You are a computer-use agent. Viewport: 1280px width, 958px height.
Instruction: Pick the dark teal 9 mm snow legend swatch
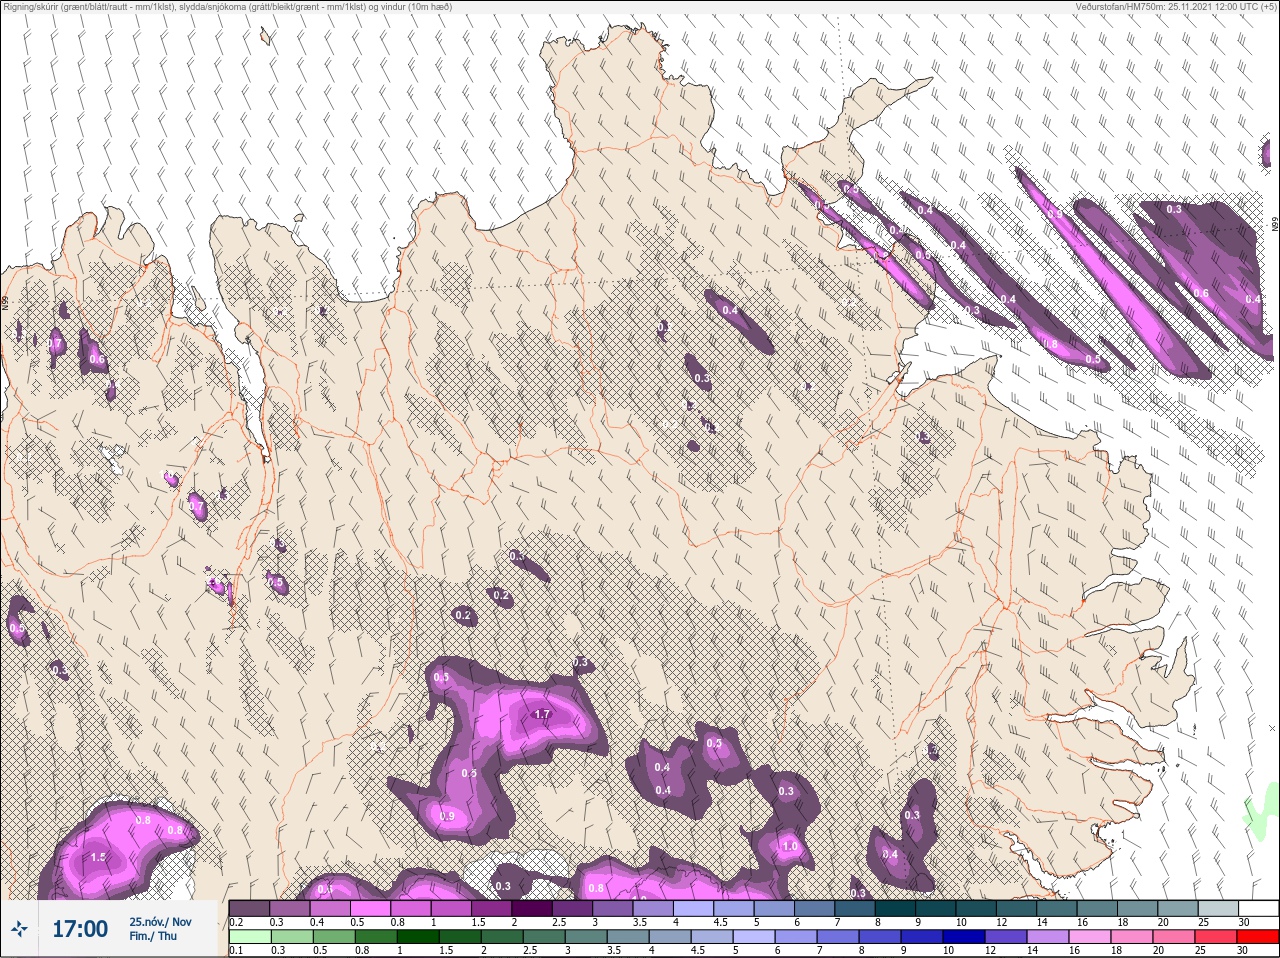click(936, 908)
